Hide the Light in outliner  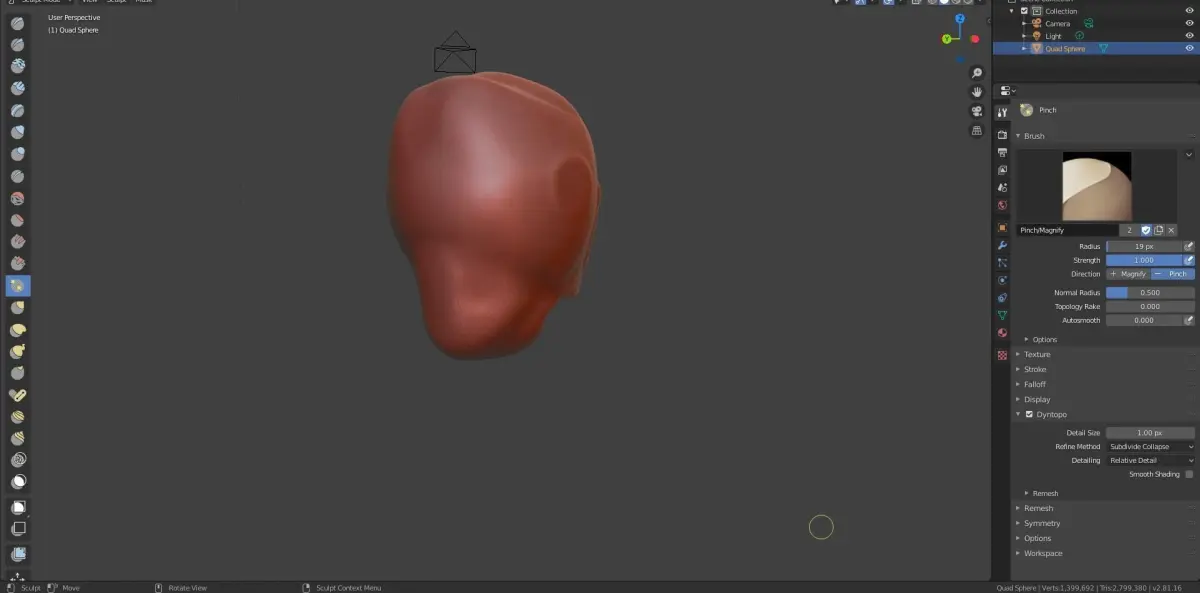[1190, 36]
